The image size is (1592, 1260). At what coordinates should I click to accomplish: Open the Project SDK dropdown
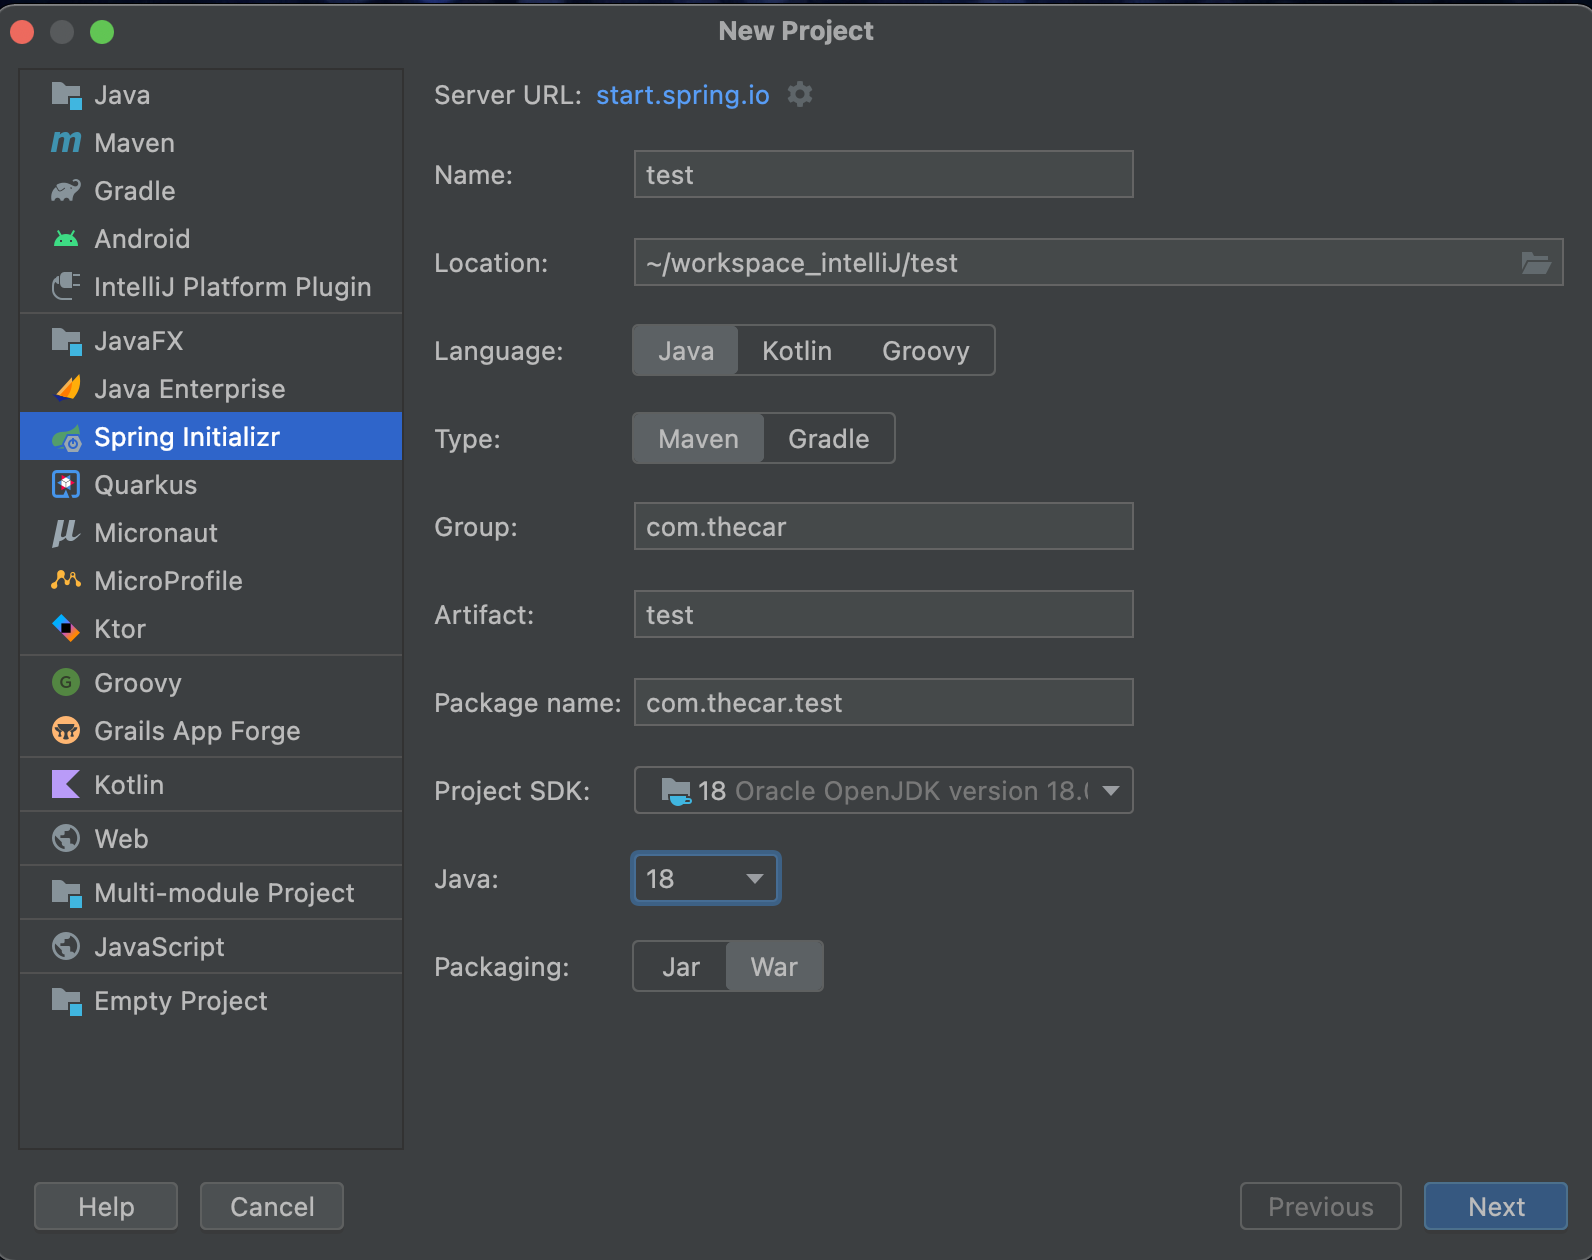pyautogui.click(x=884, y=791)
